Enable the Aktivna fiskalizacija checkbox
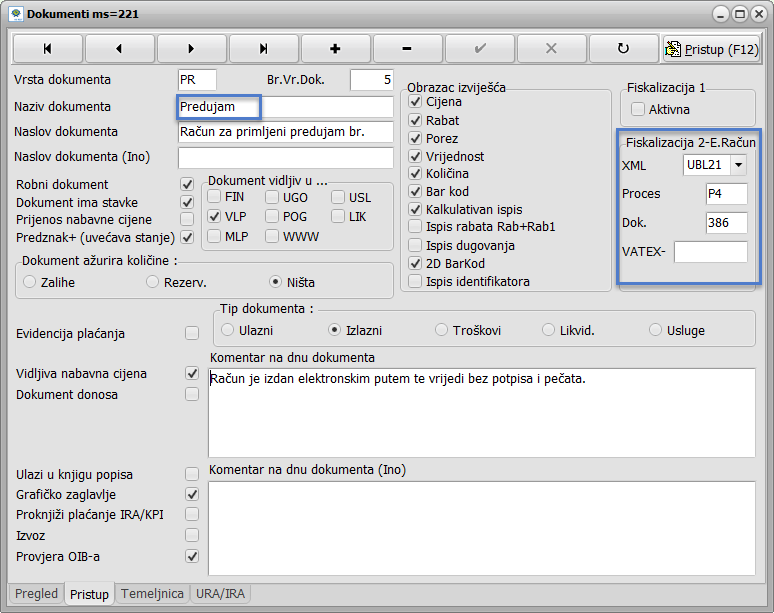 (x=638, y=109)
